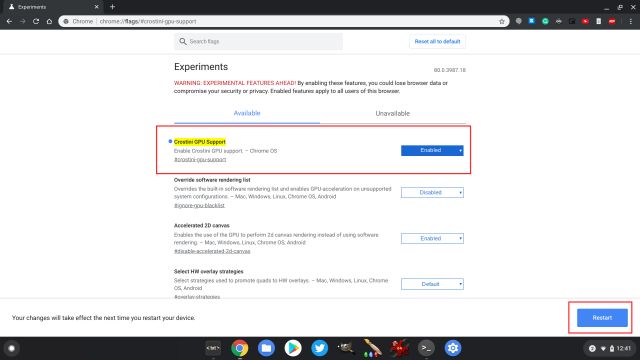Open the browser home page icon
Image resolution: width=640 pixels, height=360 pixels.
coord(49,21)
